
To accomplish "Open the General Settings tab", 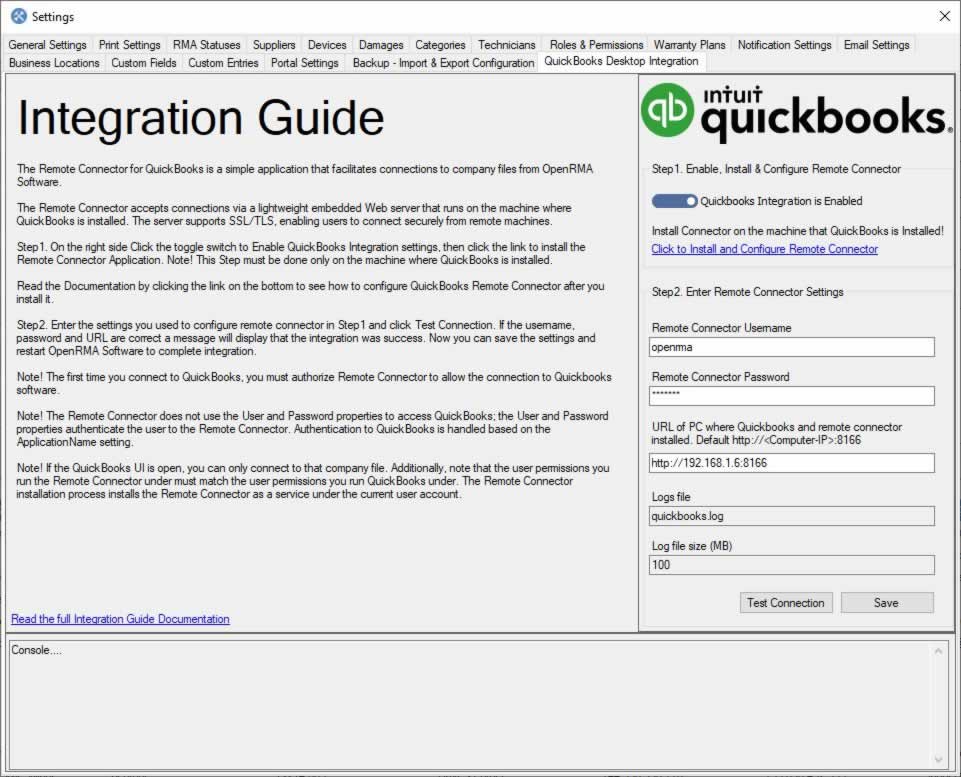I will pyautogui.click(x=48, y=45).
